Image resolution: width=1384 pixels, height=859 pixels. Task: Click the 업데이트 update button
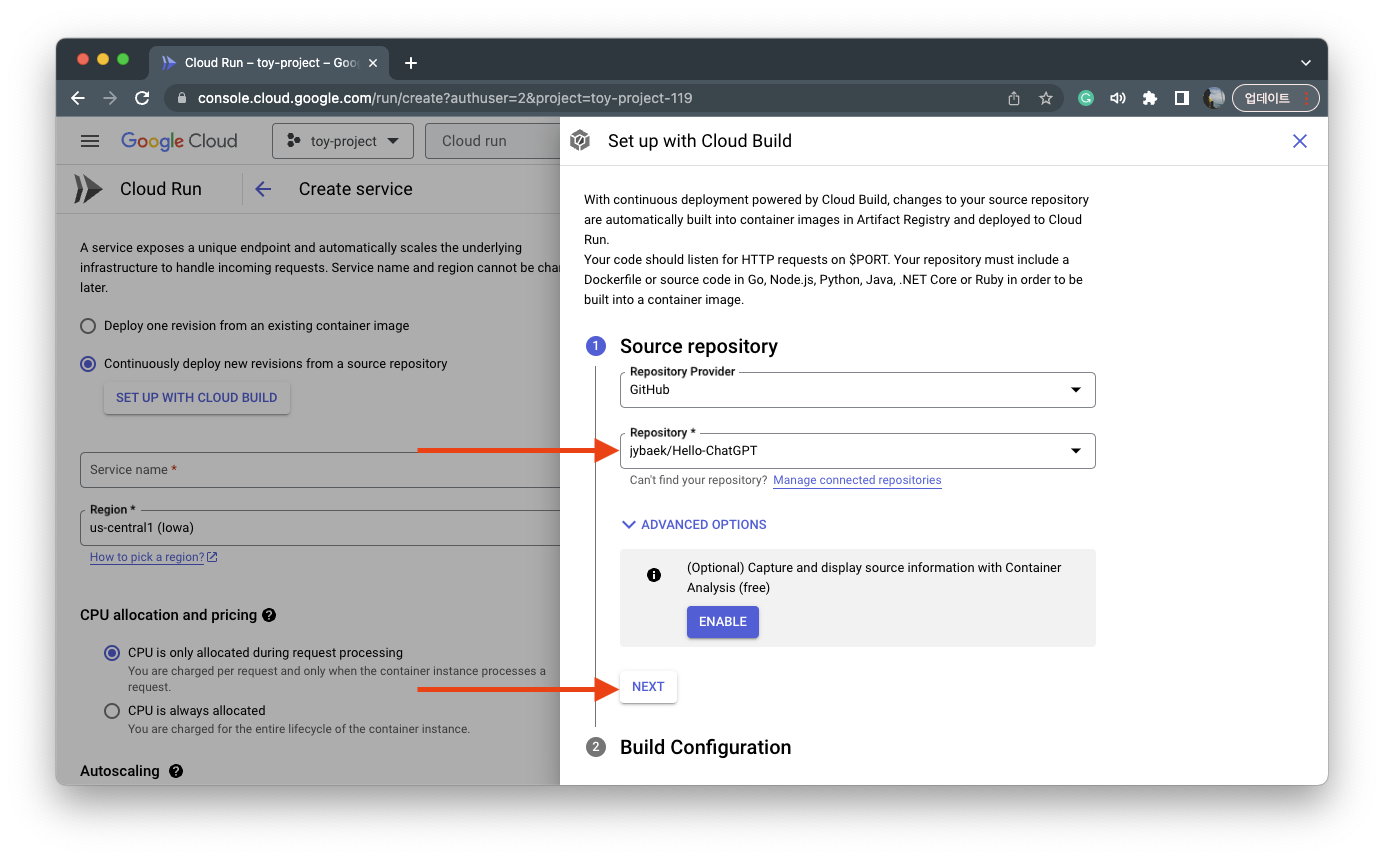pos(1276,98)
